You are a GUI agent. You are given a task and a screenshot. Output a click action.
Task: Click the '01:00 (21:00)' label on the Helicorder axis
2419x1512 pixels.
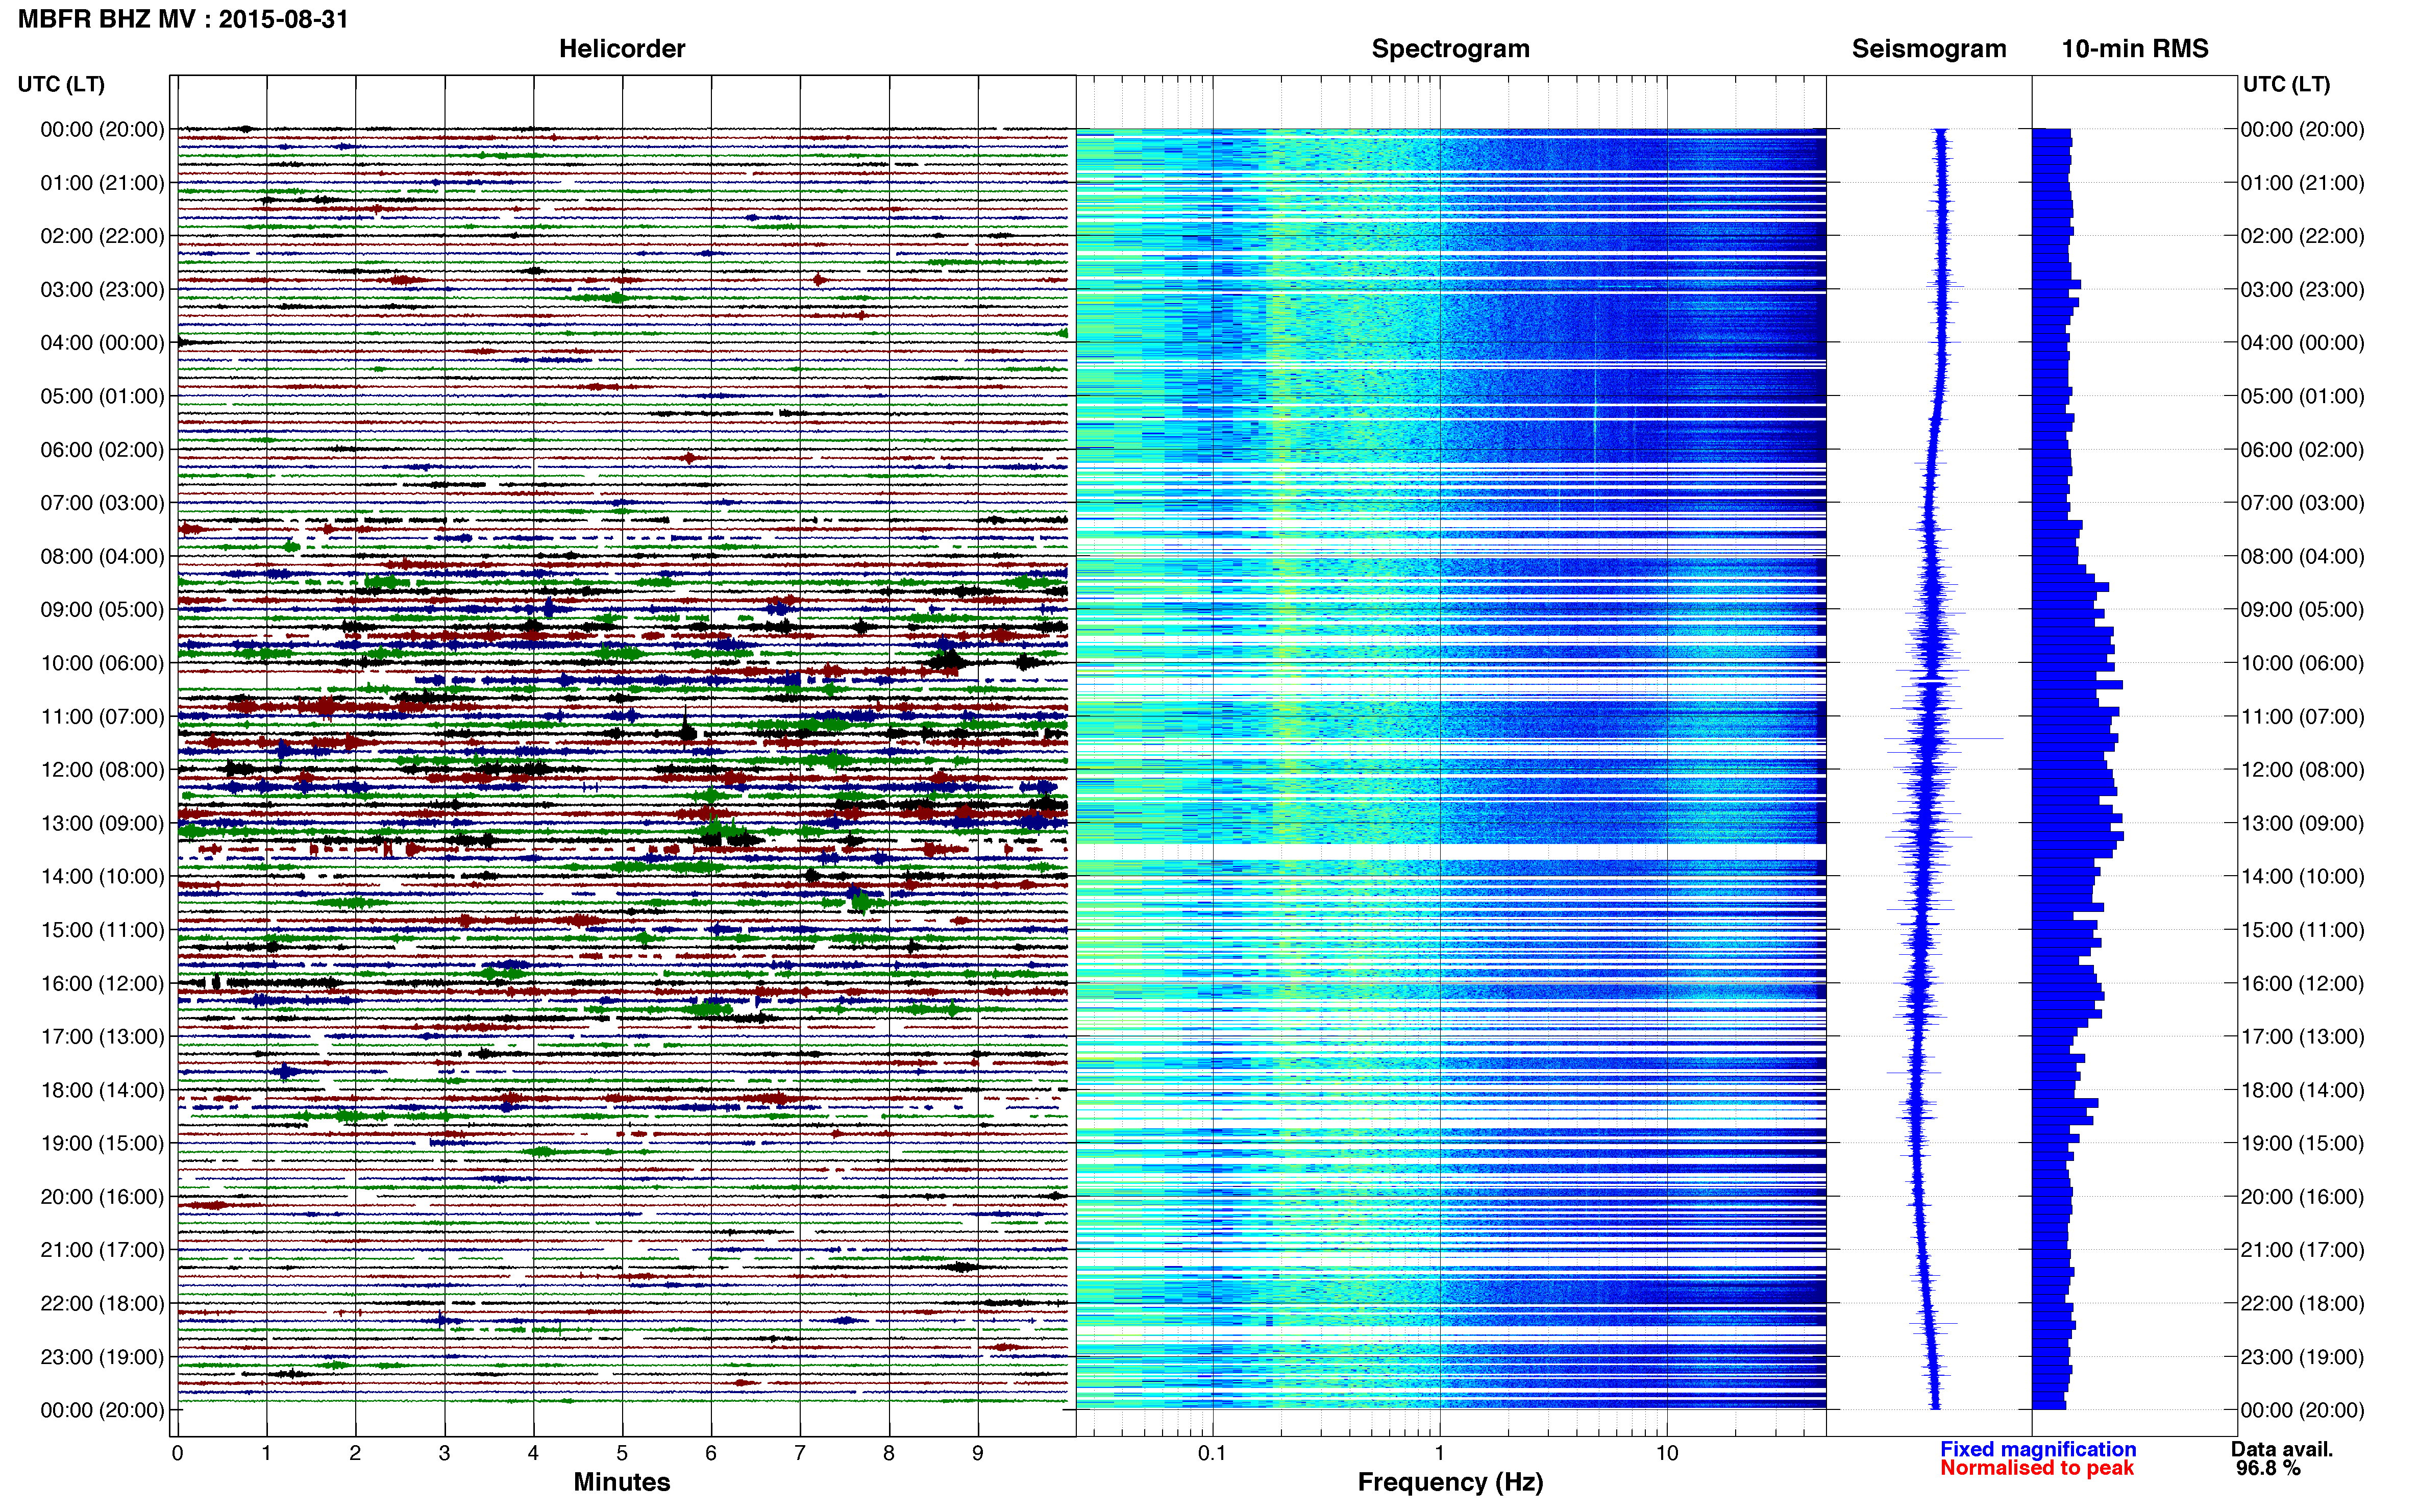[102, 183]
